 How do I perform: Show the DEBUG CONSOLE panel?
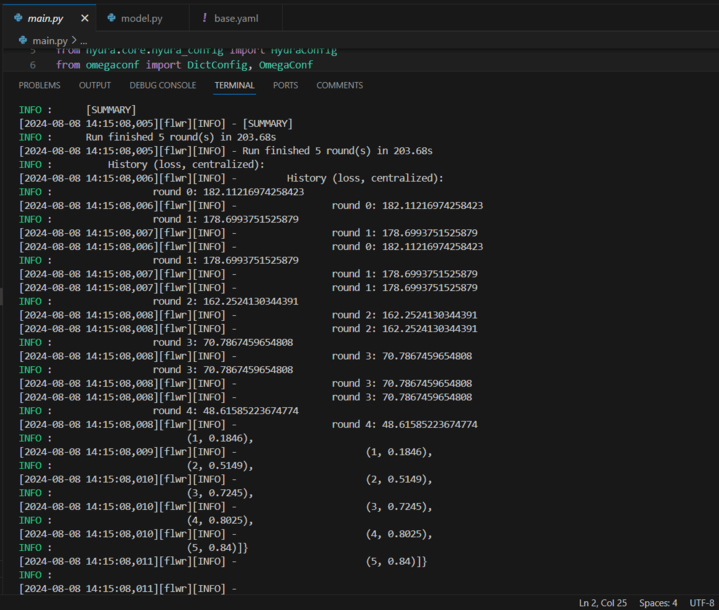point(162,86)
